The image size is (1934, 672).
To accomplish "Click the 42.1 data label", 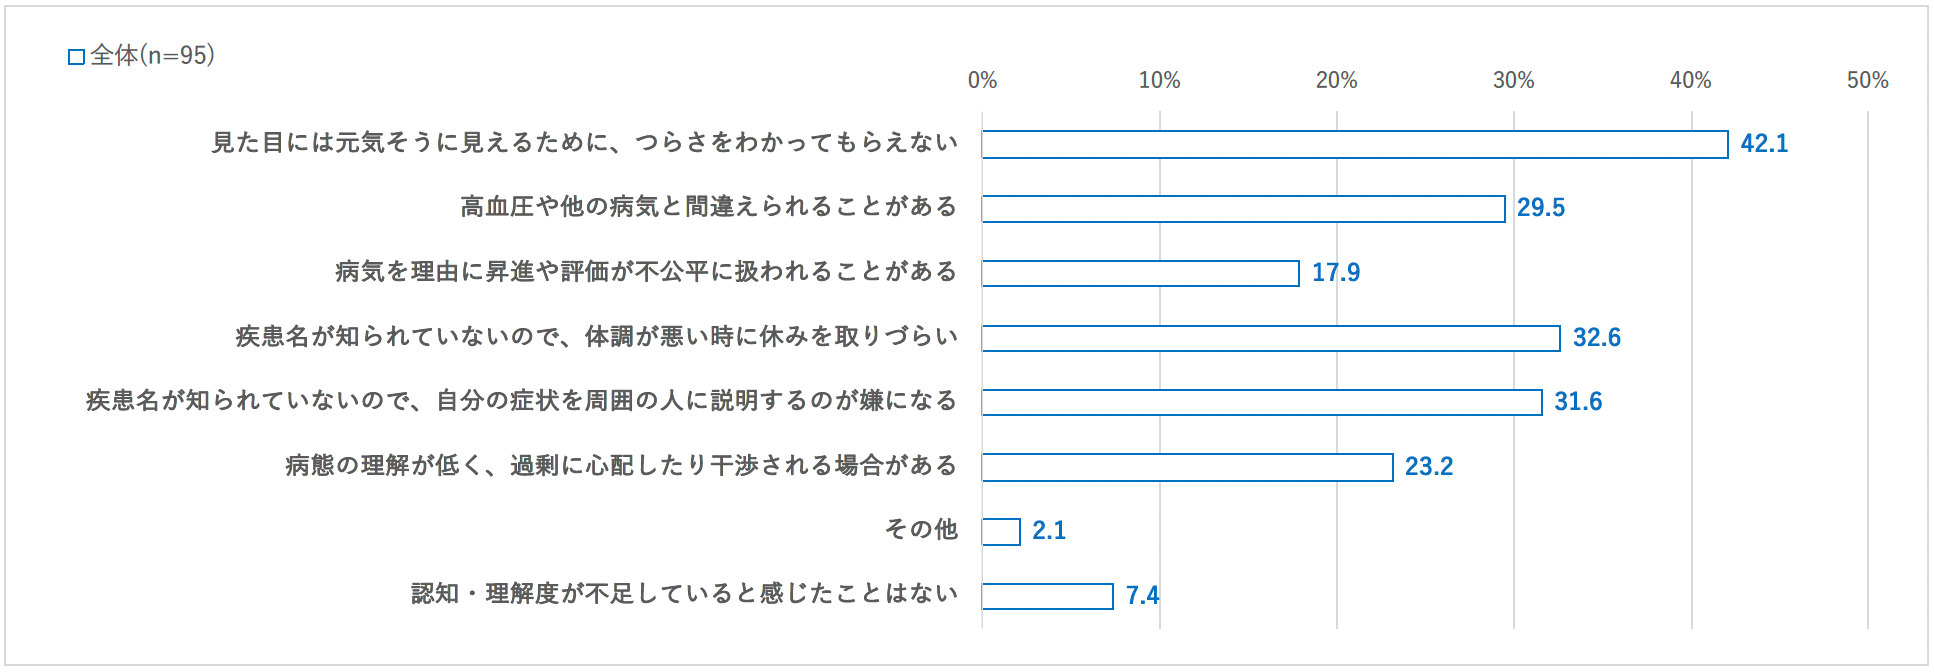I will (1764, 144).
